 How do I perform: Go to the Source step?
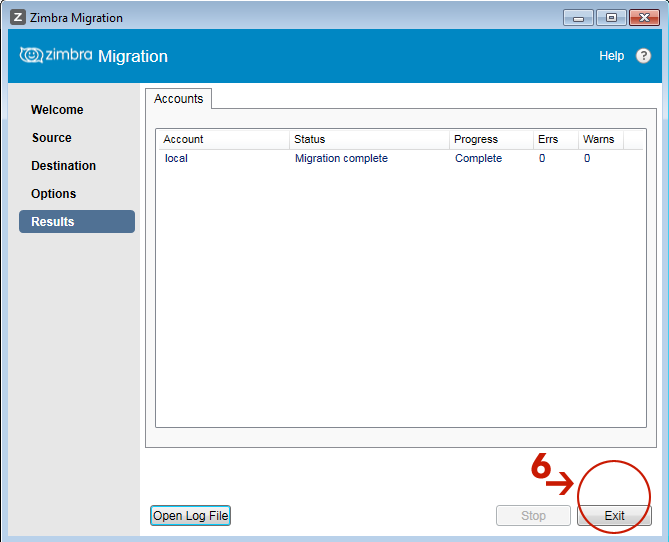(x=52, y=138)
